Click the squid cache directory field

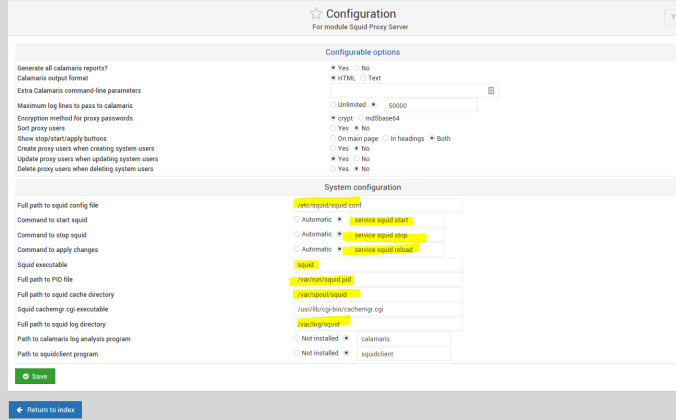[x=378, y=295]
